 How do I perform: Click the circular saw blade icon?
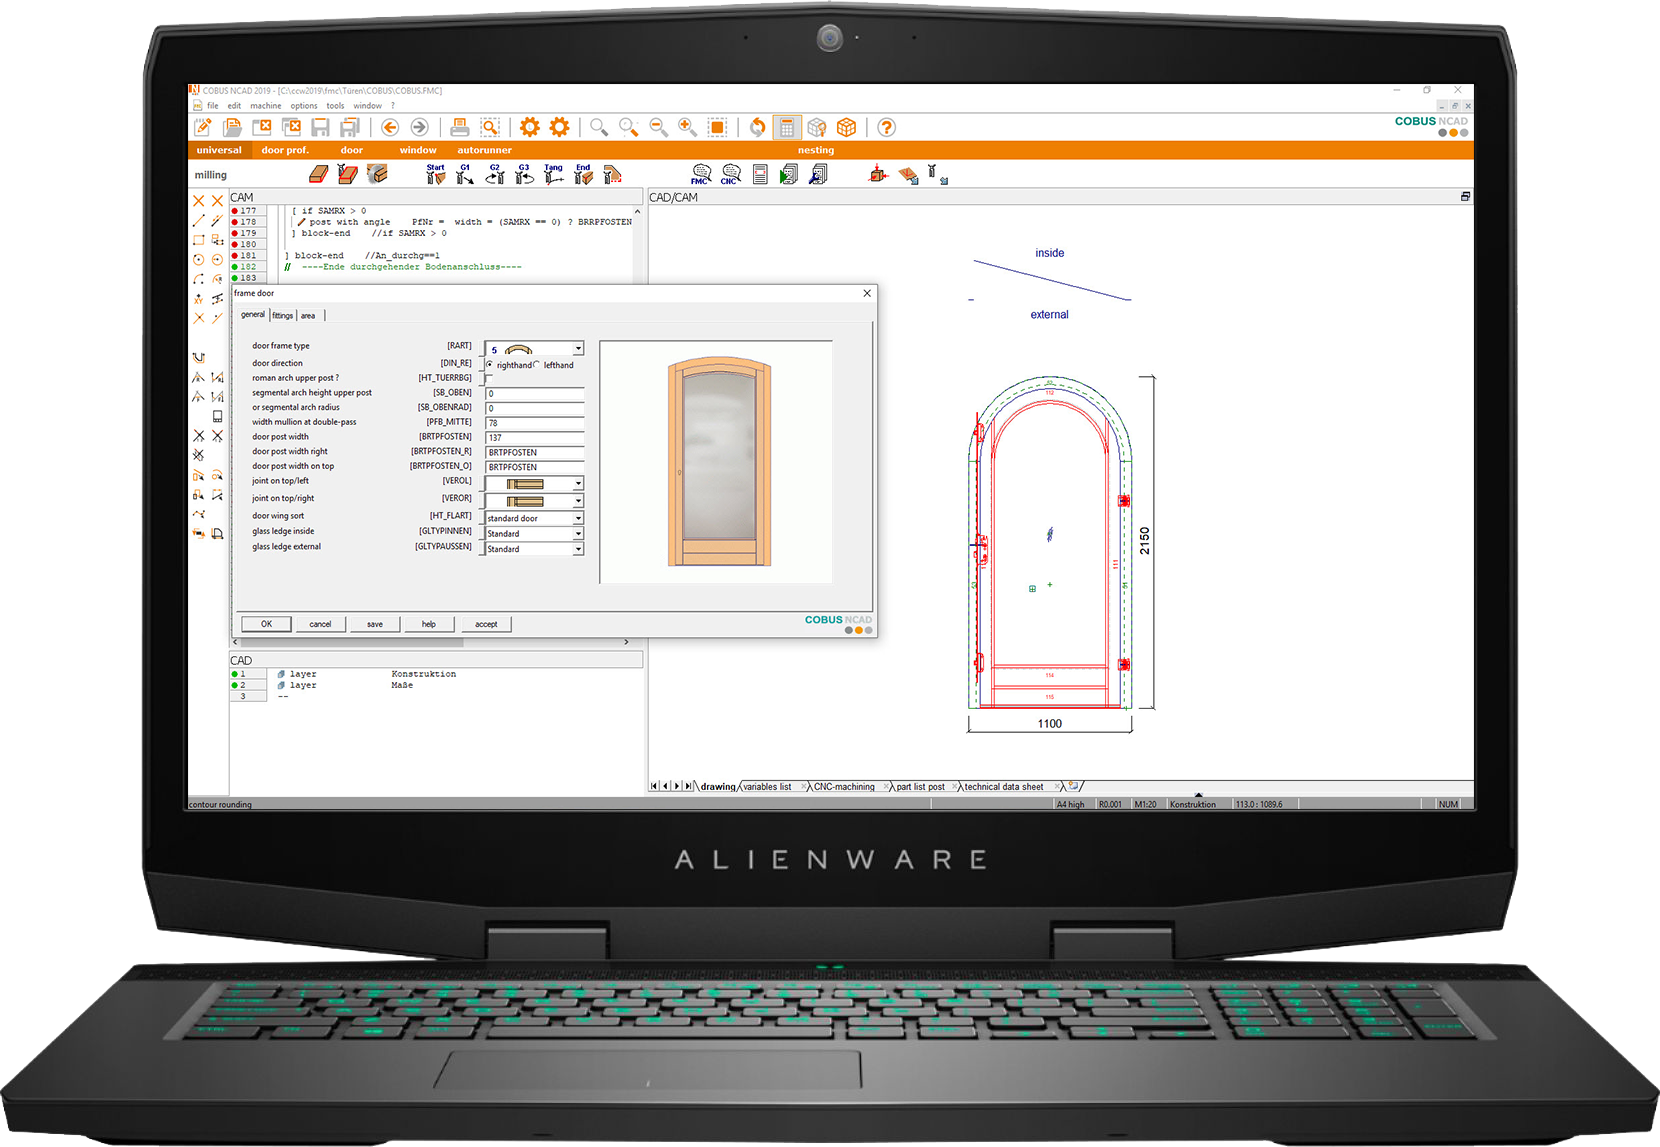point(377,174)
